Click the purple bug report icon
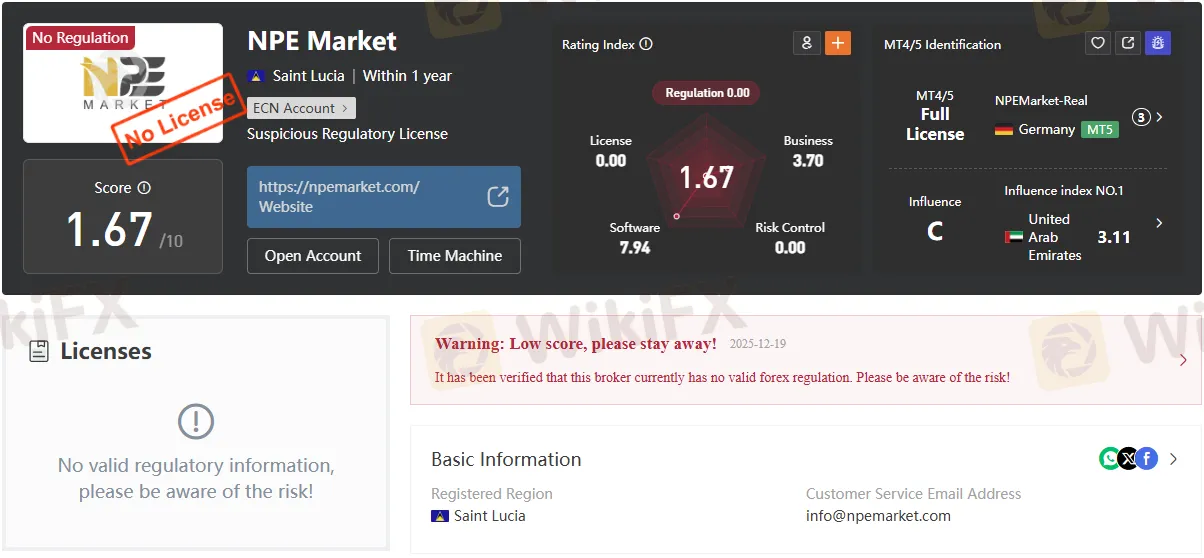 (1158, 43)
